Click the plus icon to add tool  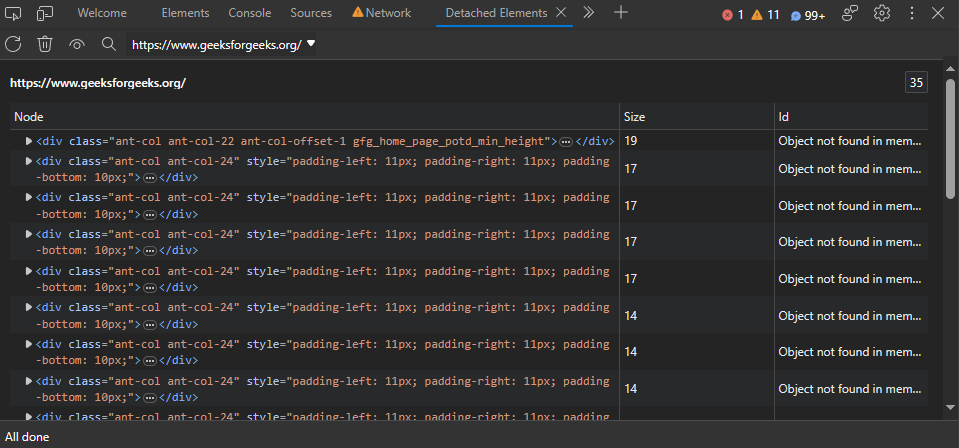coord(621,13)
